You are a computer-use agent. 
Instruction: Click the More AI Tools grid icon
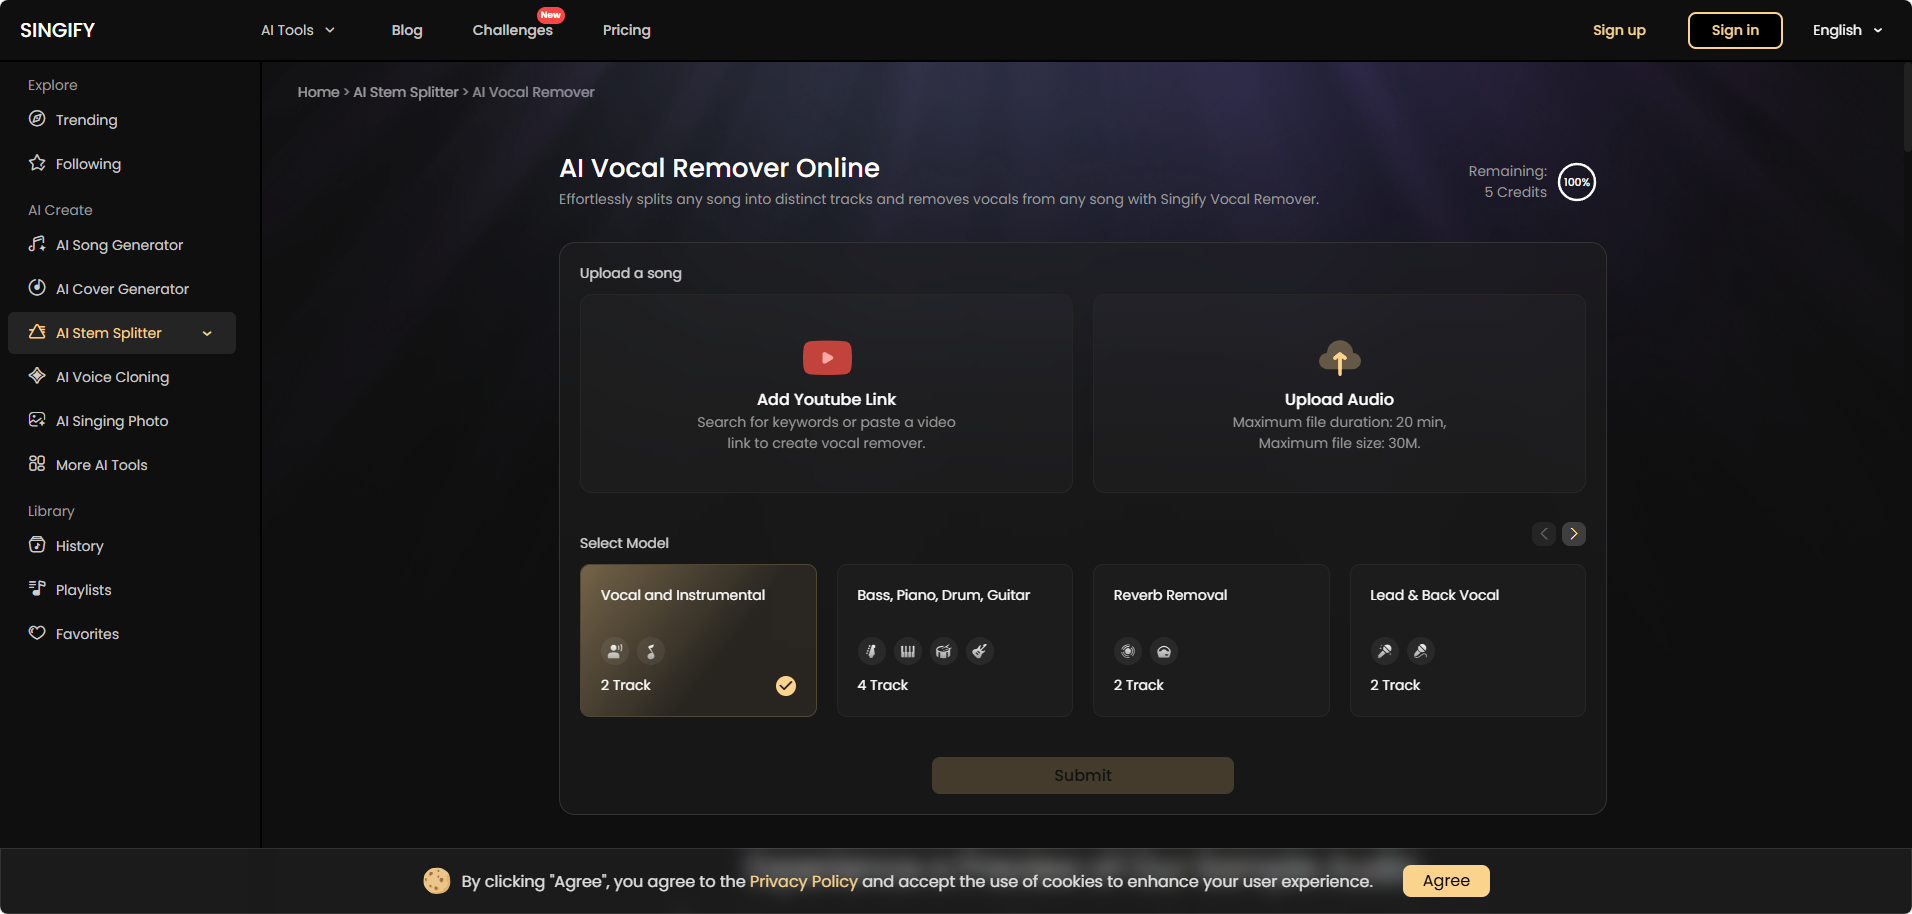[37, 464]
